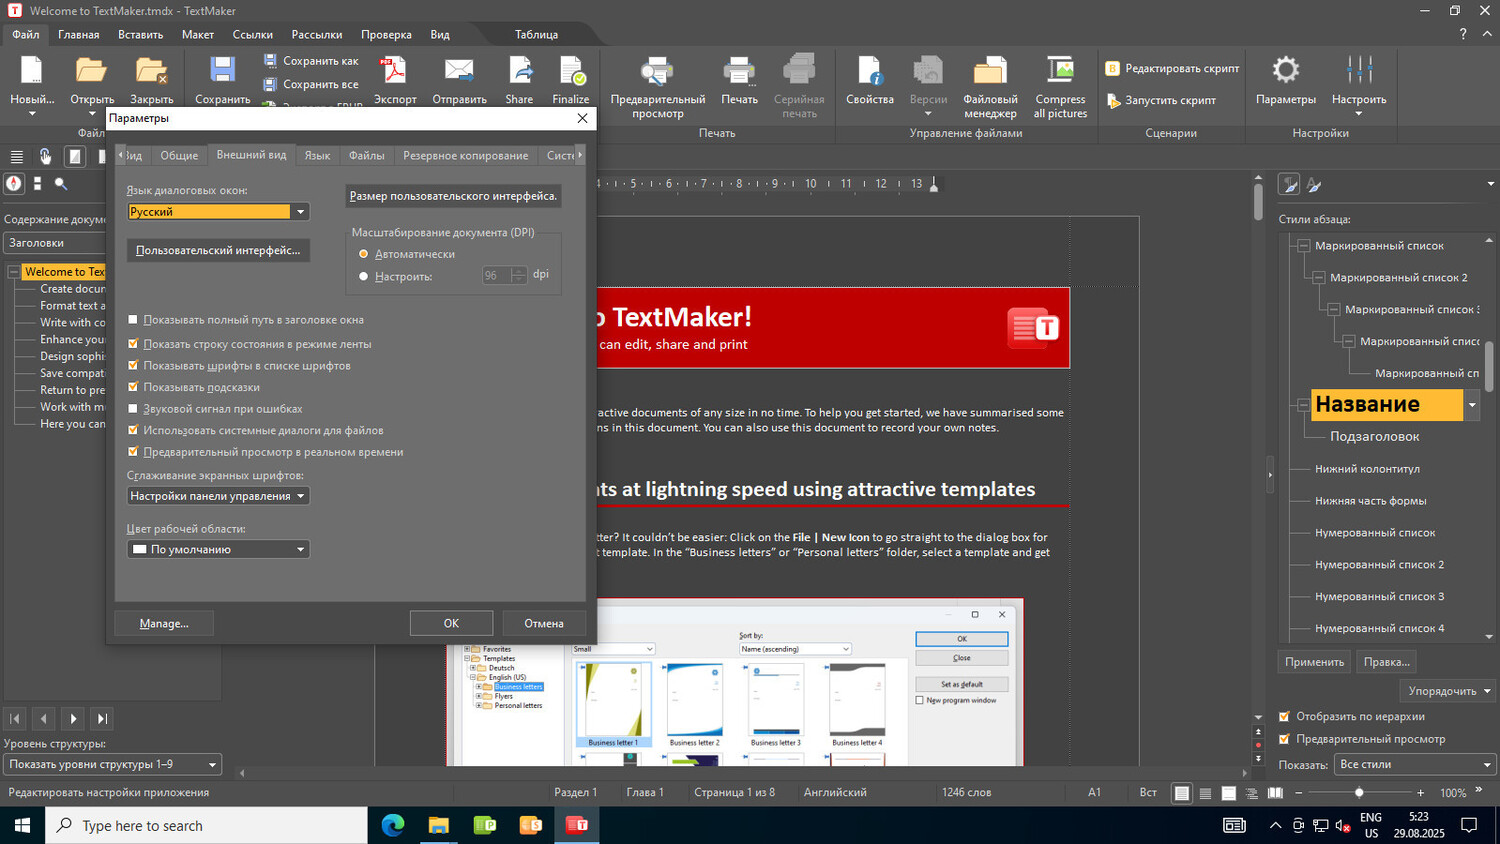Enable Показывать полный путь в заголовке окна
The image size is (1500, 844).
[x=133, y=320]
